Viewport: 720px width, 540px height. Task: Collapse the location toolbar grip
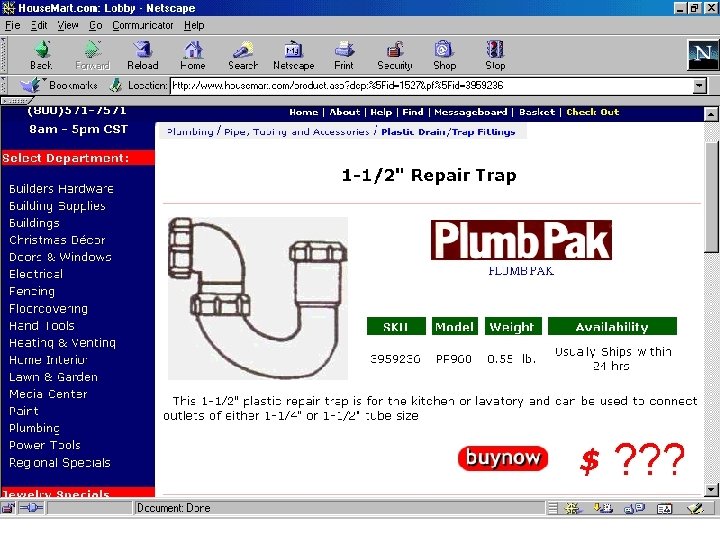4,85
